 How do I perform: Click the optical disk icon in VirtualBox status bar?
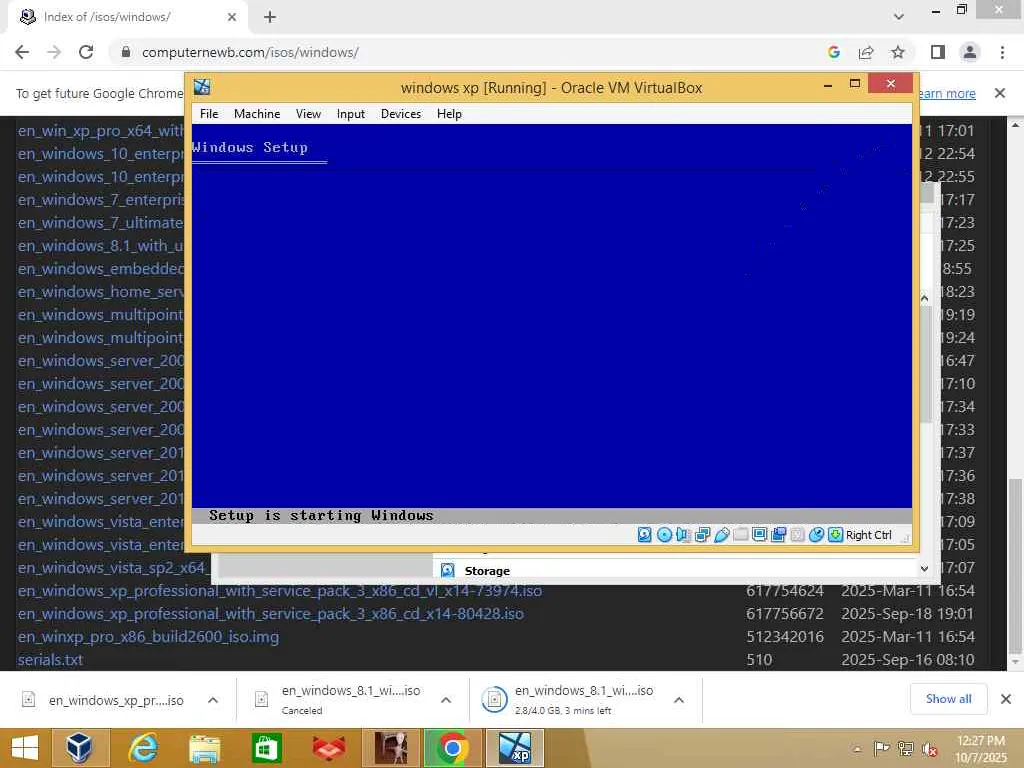tap(664, 535)
